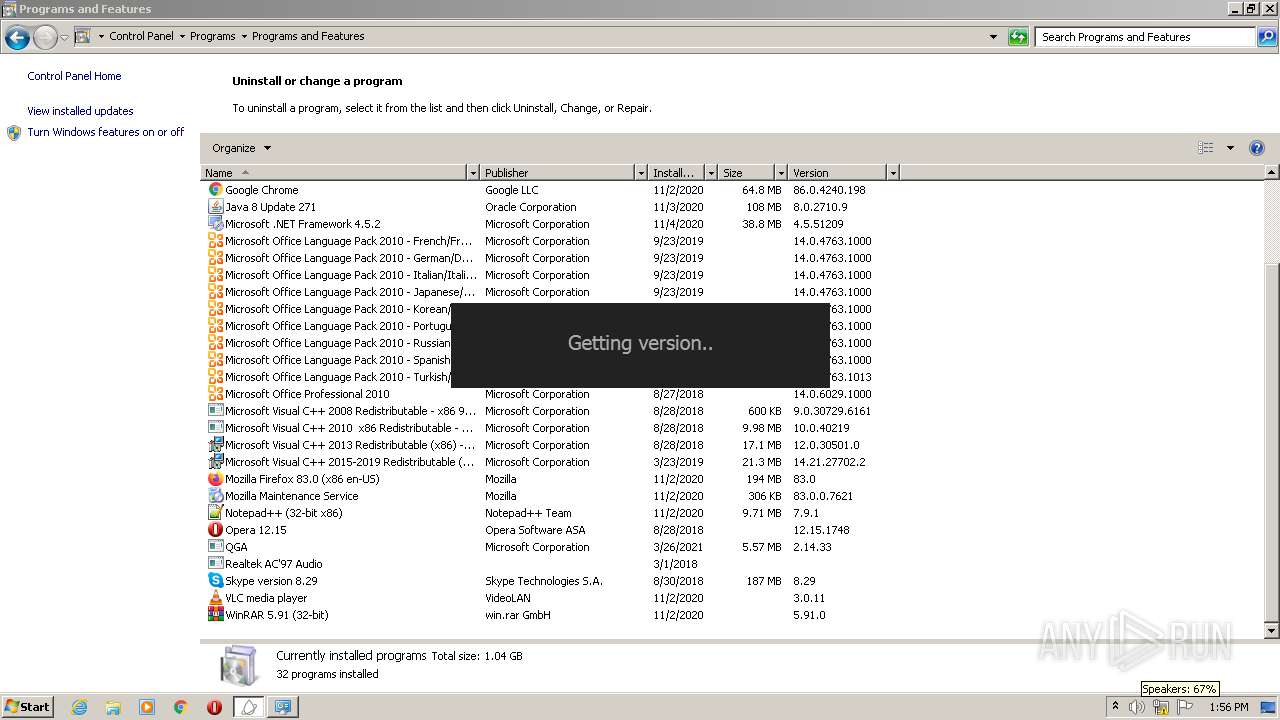Image resolution: width=1280 pixels, height=720 pixels.
Task: Select the VLC media player icon
Action: pos(215,598)
